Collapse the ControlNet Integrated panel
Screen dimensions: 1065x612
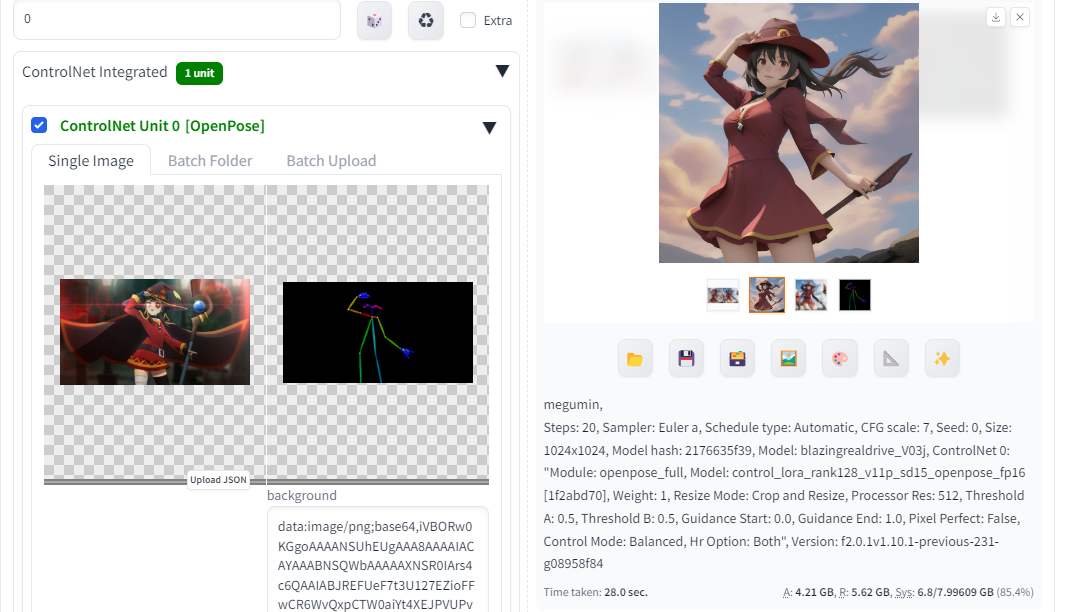[x=502, y=71]
